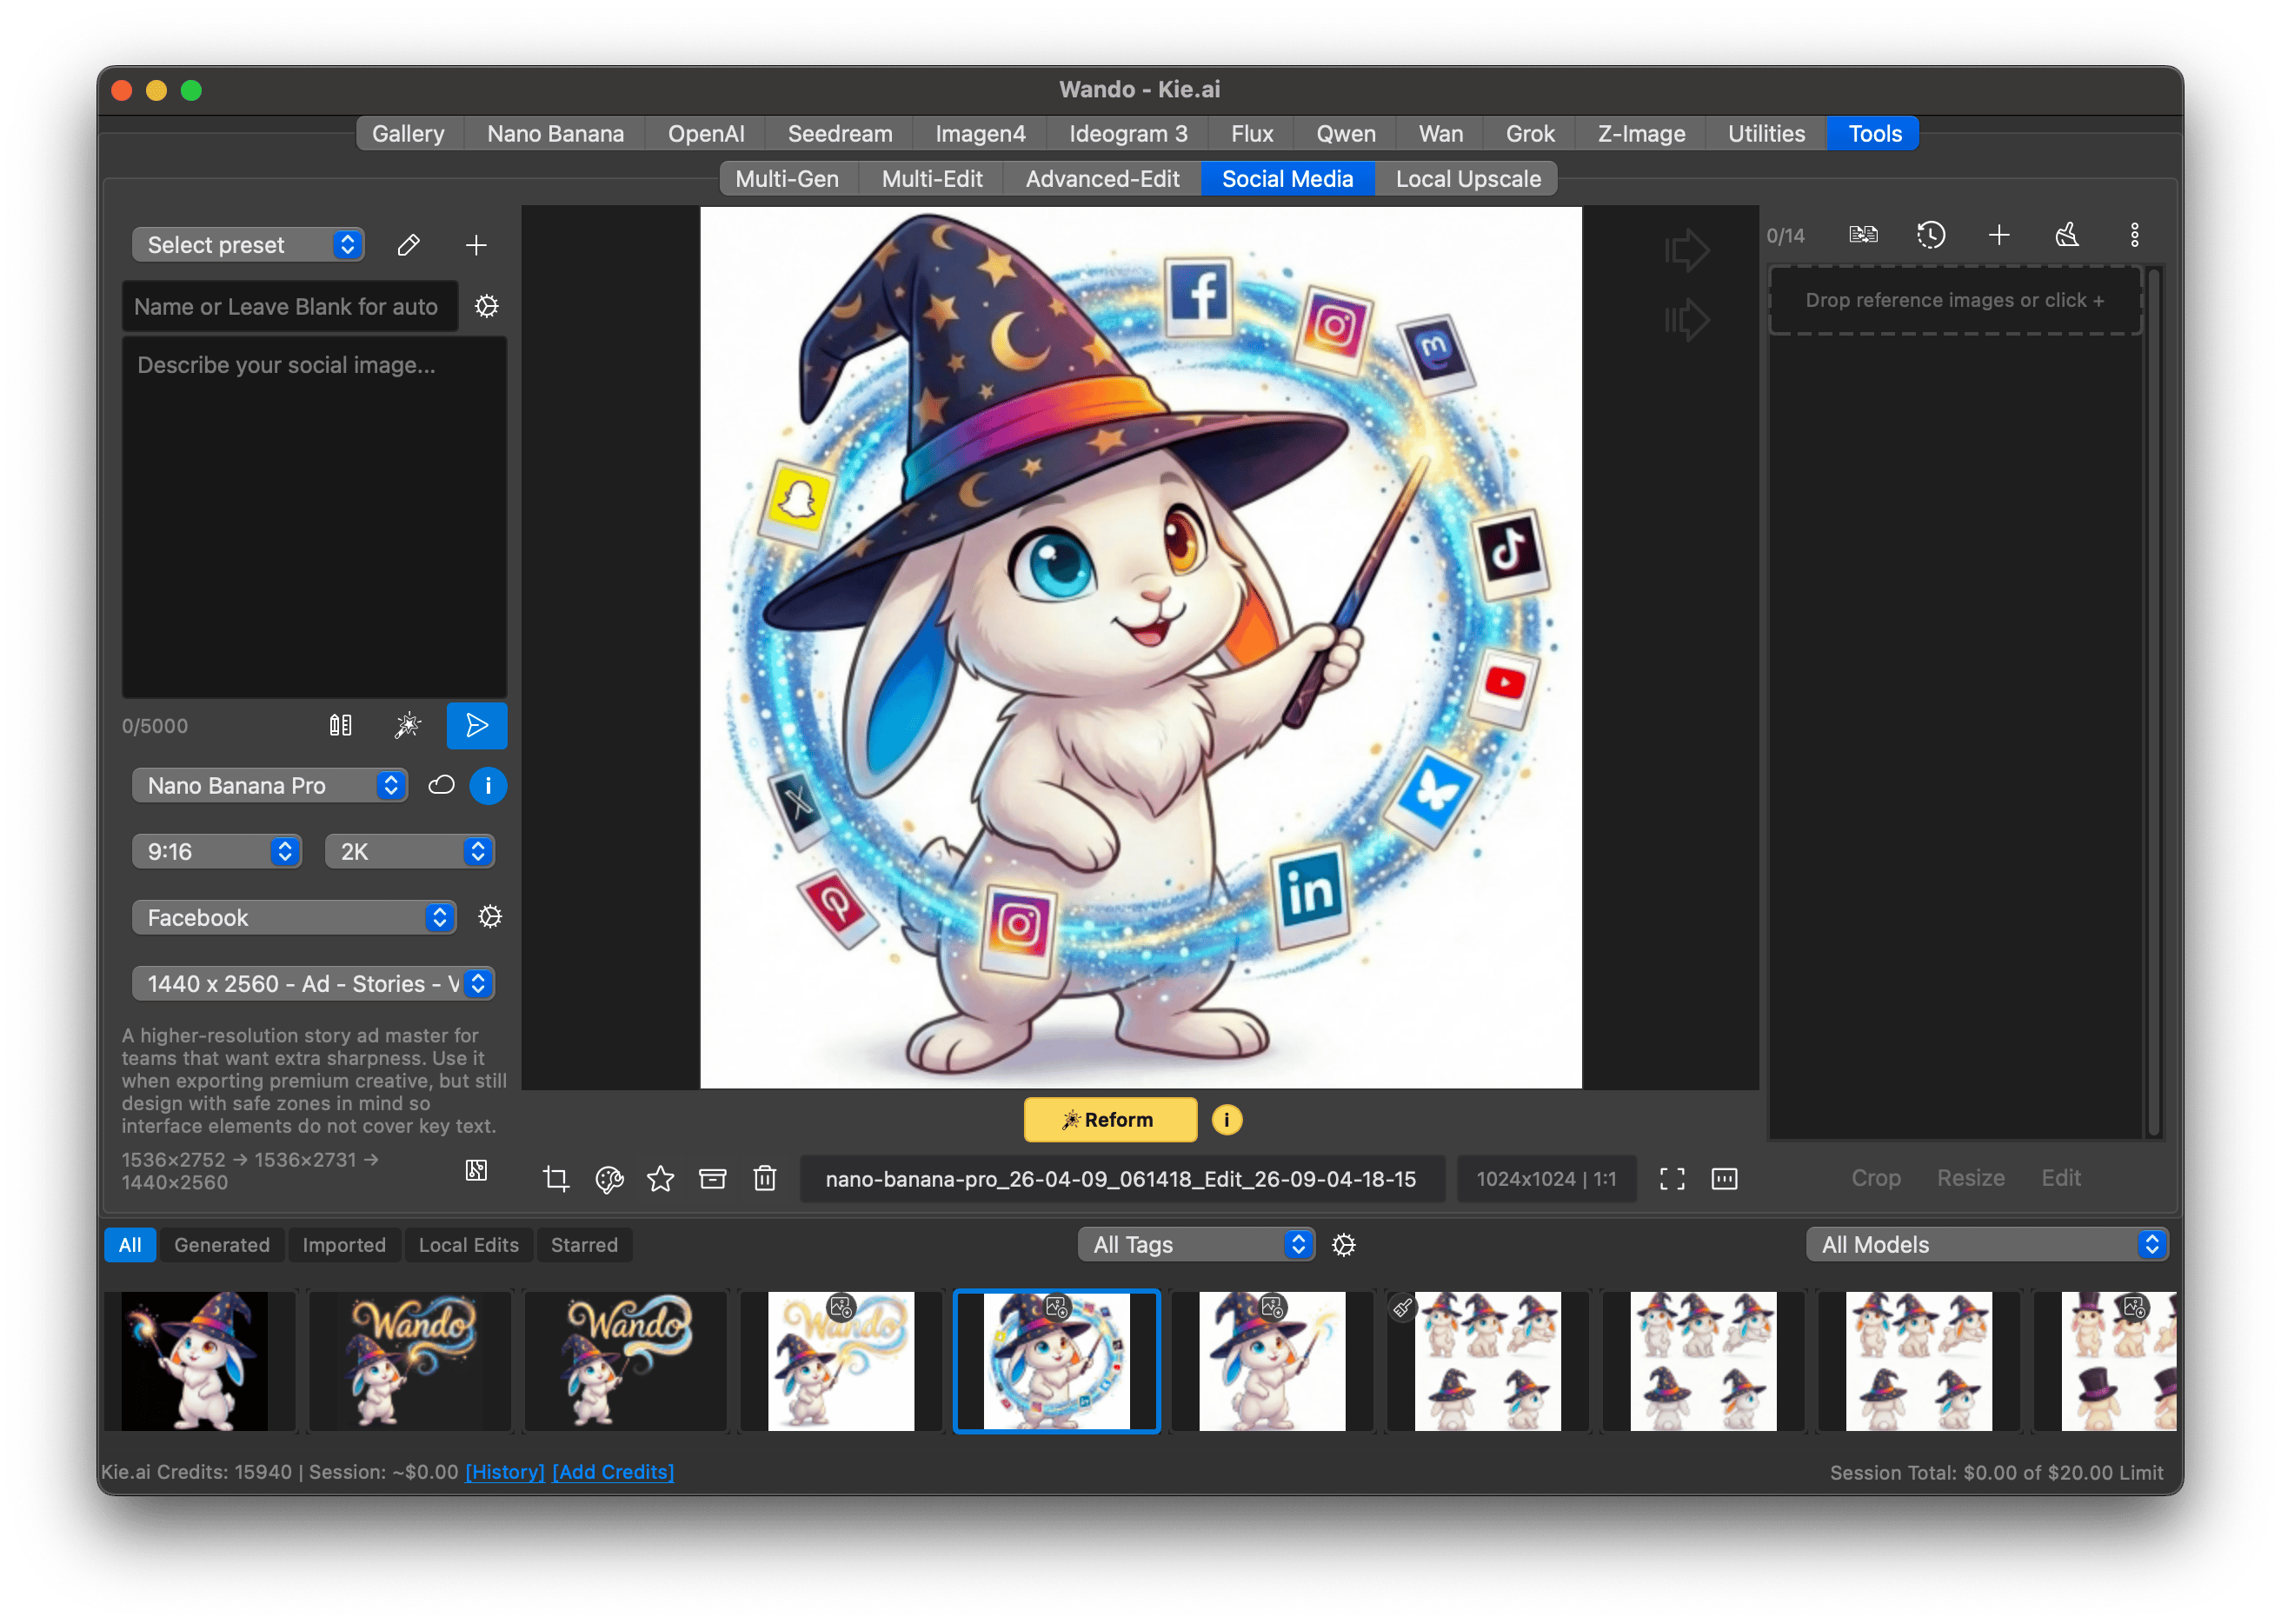Select the Starred filter

(584, 1245)
